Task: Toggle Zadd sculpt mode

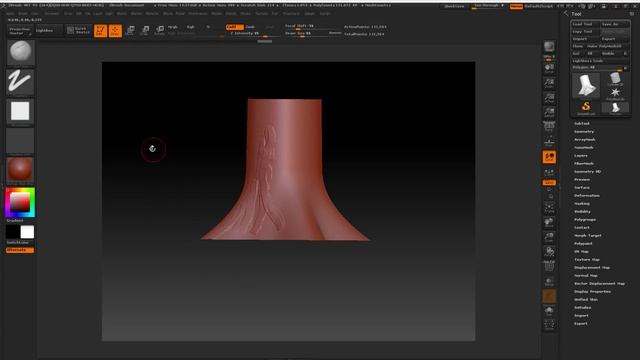Action: pos(234,27)
